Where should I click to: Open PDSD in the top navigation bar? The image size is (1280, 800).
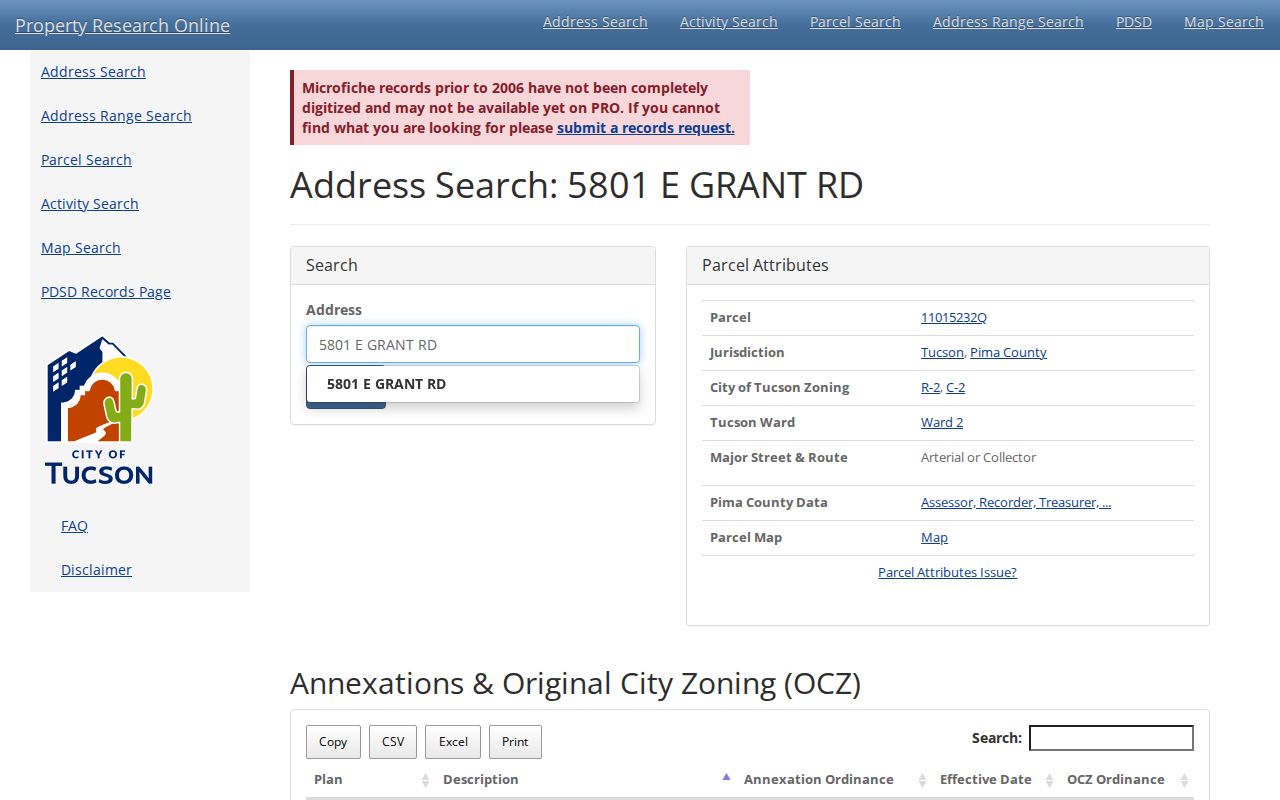click(1134, 22)
